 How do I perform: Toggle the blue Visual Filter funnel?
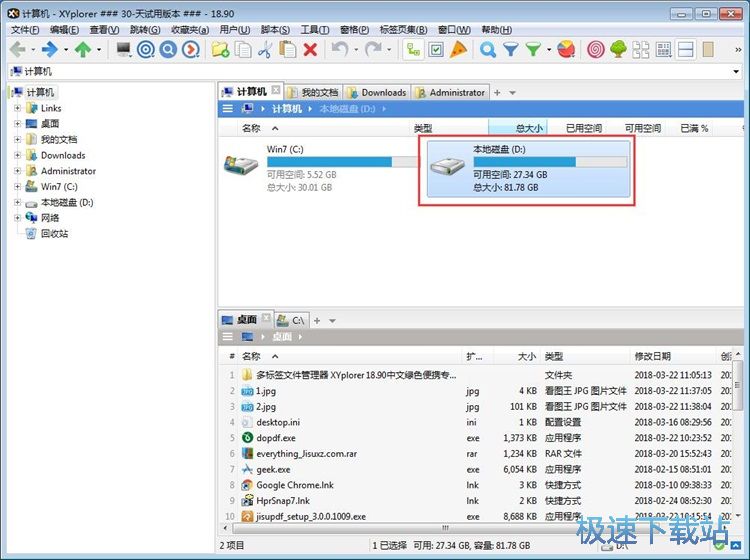coord(510,49)
